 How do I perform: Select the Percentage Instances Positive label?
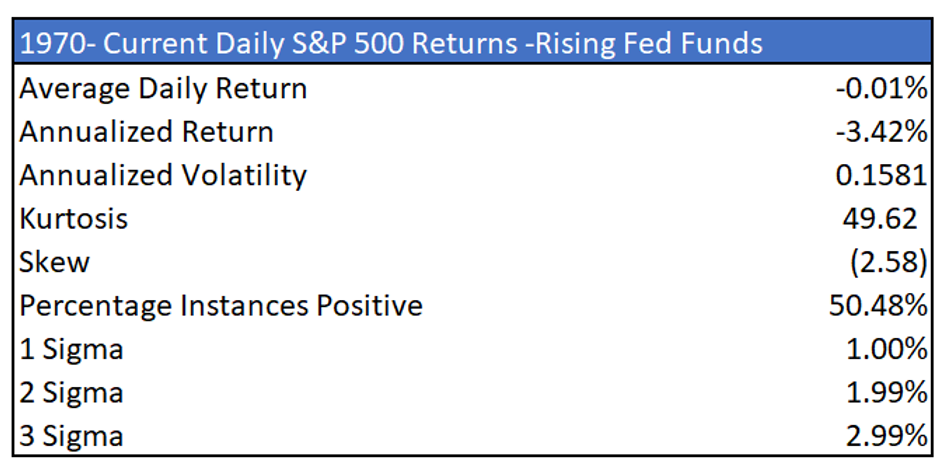pos(221,306)
